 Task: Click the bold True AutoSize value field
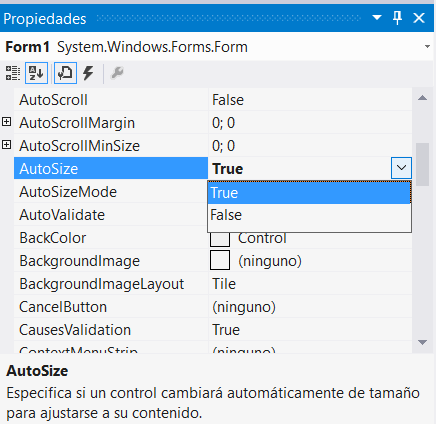[299, 169]
